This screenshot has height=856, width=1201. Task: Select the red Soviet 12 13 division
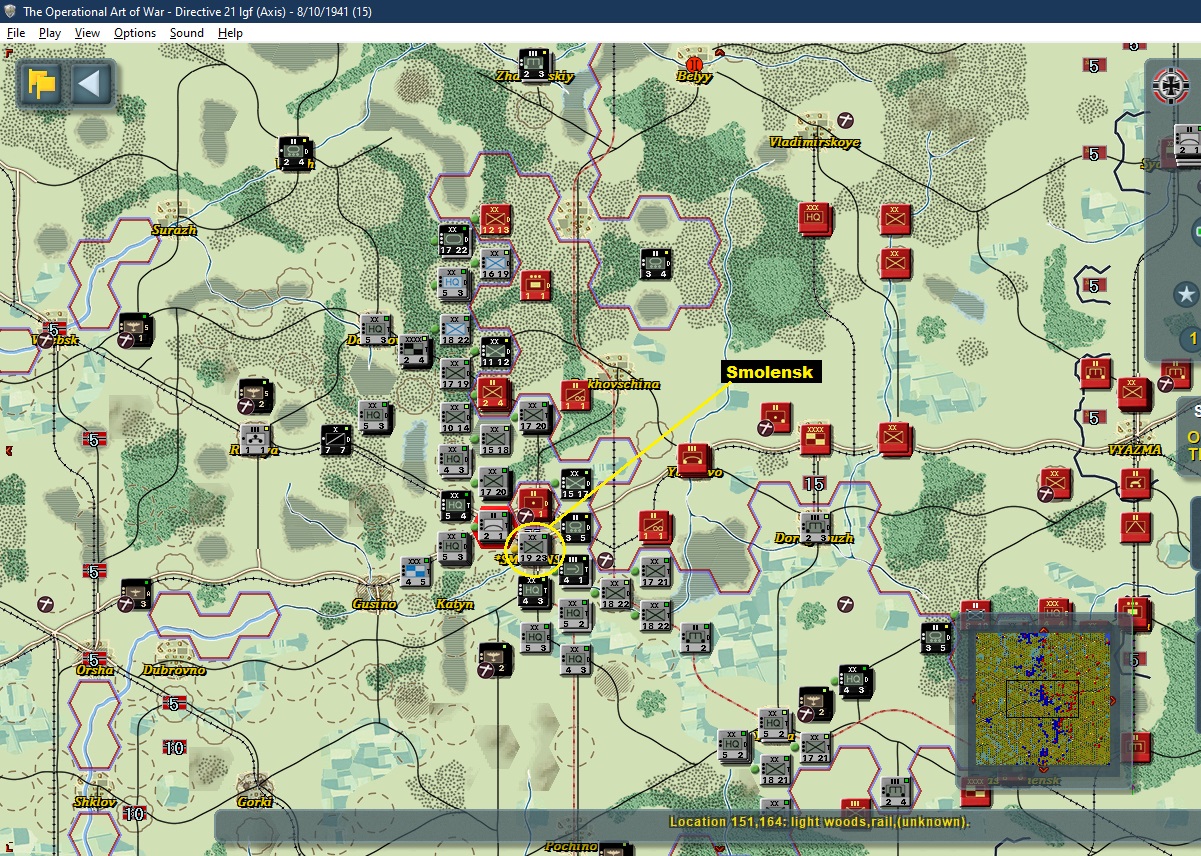(x=496, y=221)
